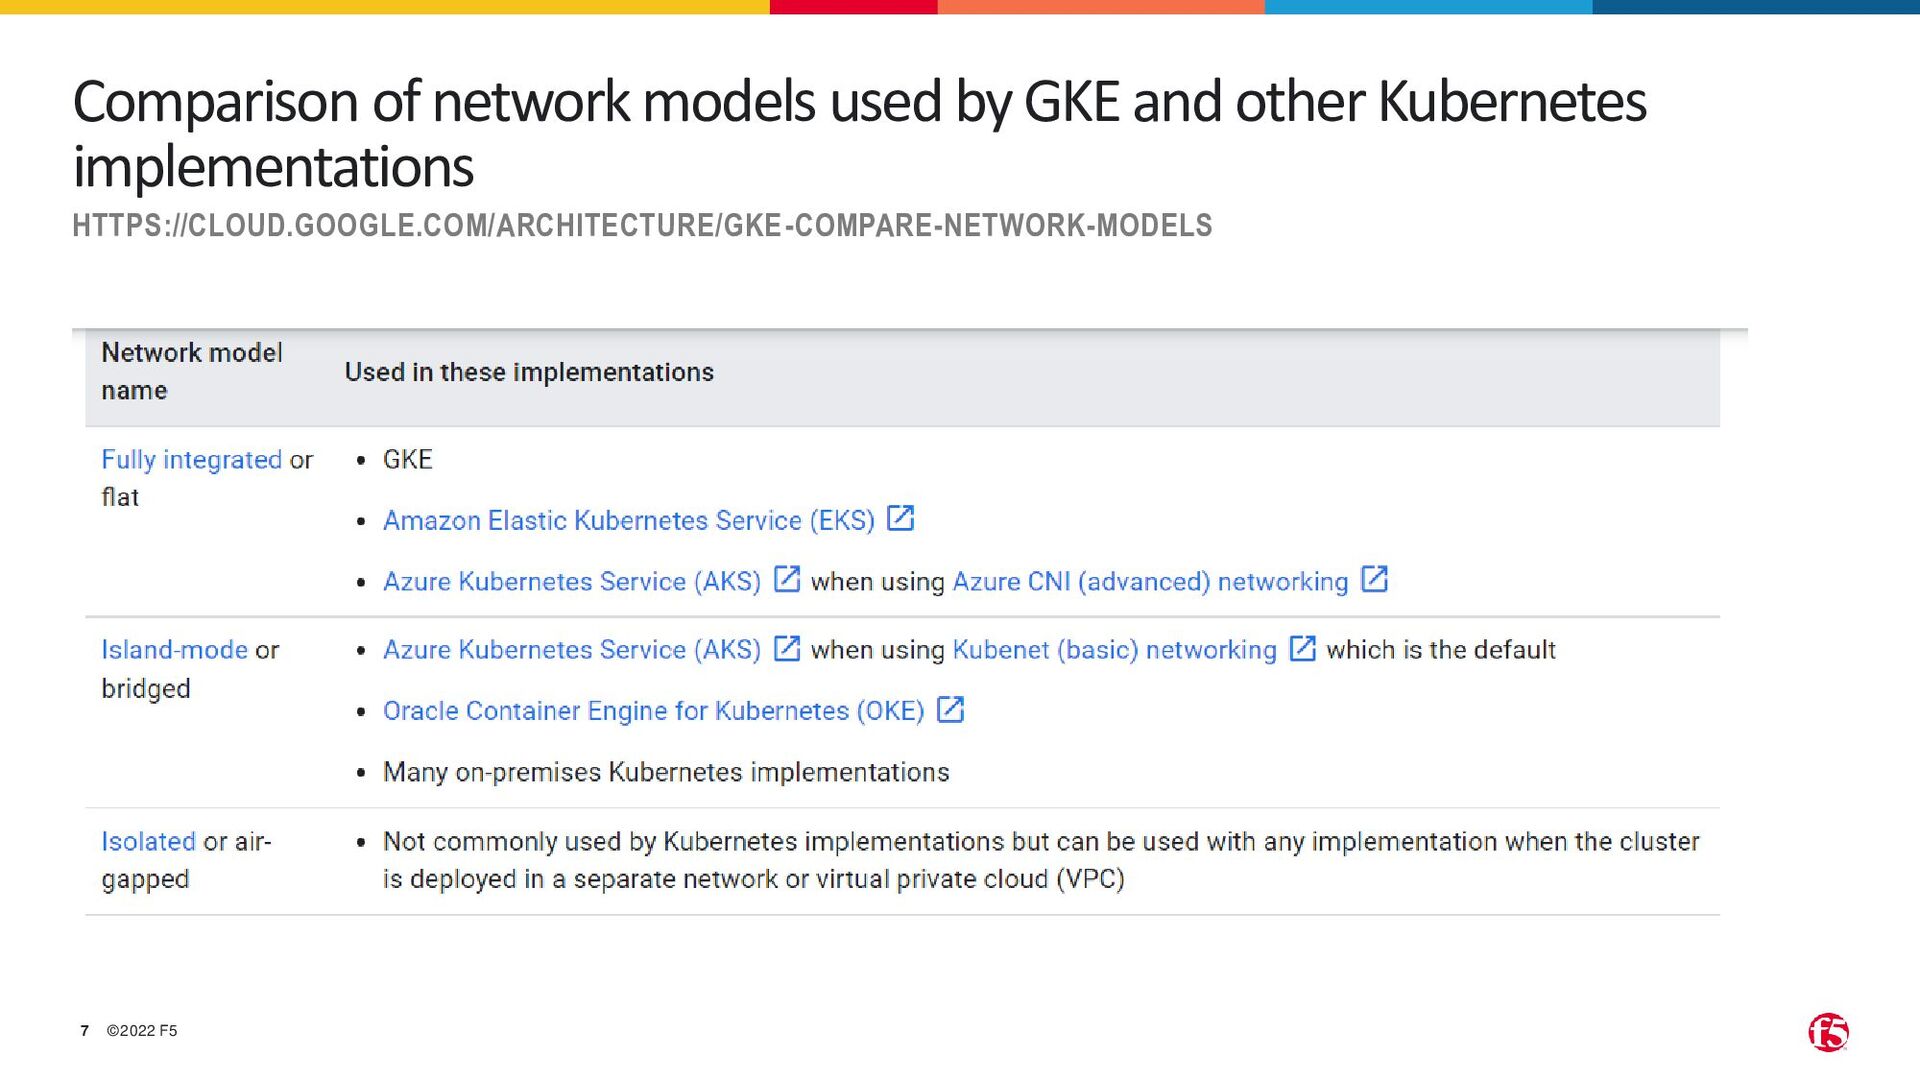Viewport: 1920px width, 1080px height.
Task: Click the red F5 logo
Action: [1828, 1032]
